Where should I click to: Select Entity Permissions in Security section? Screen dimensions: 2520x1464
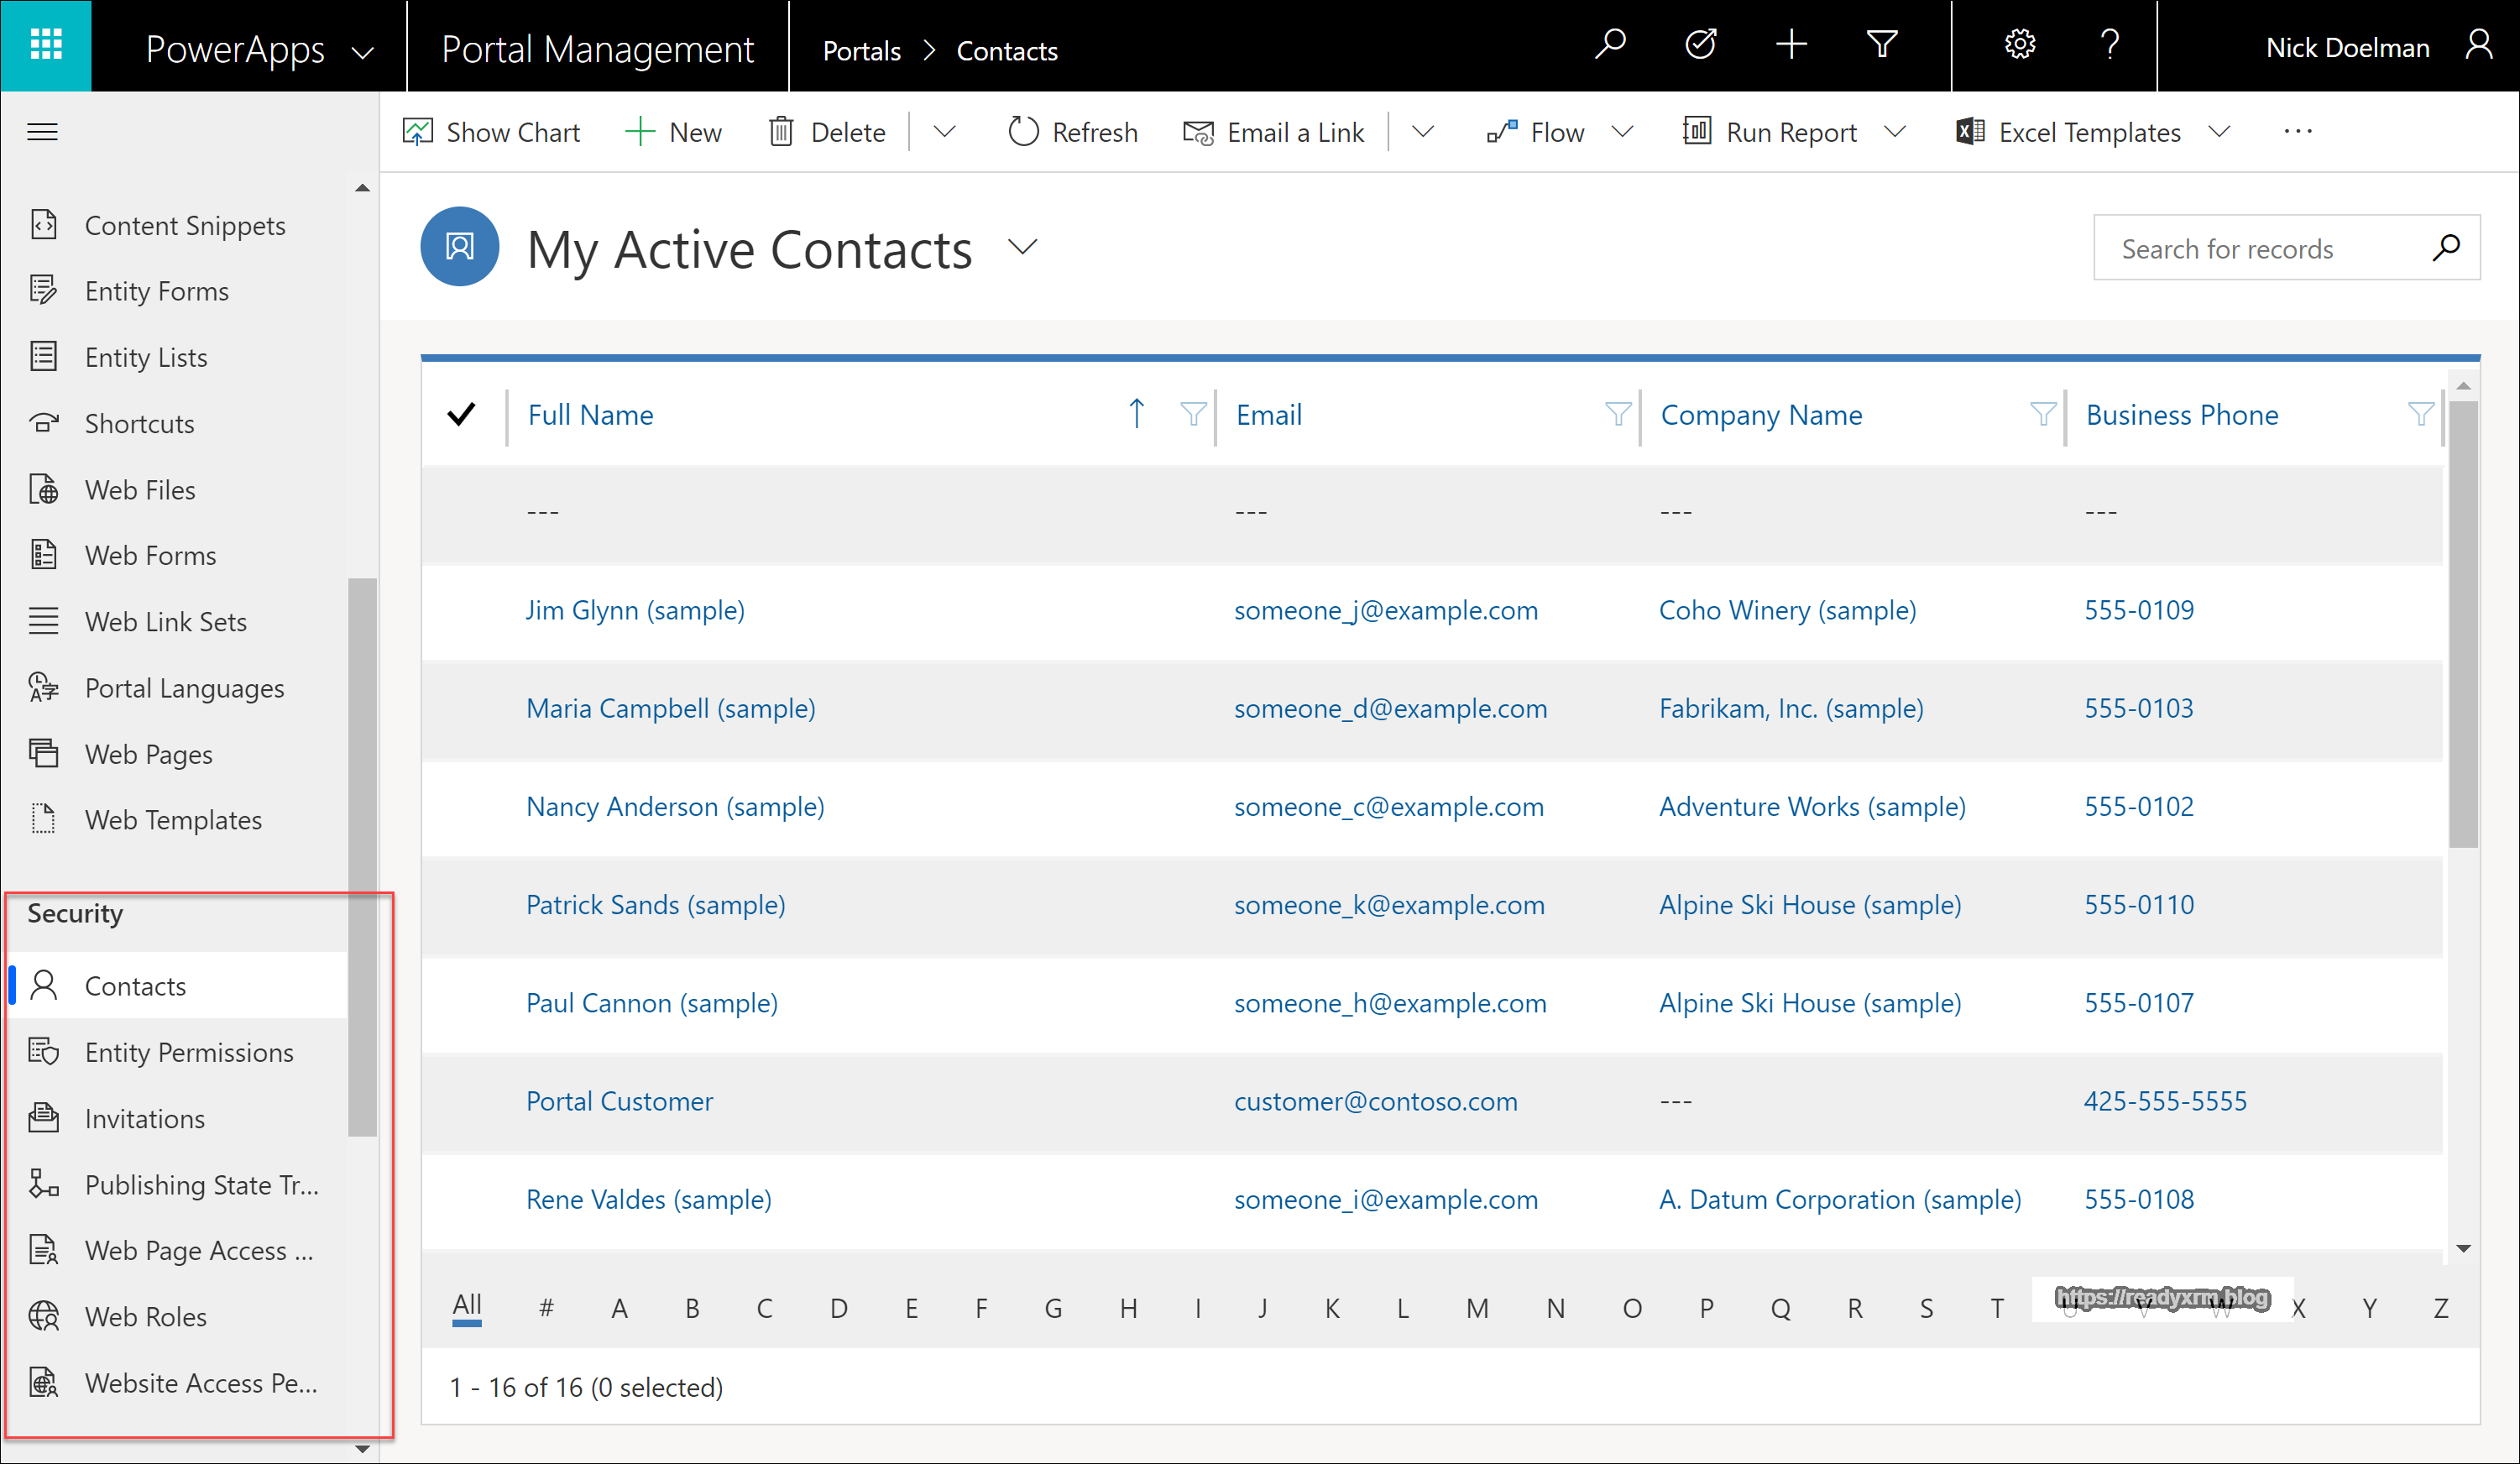pyautogui.click(x=189, y=1052)
